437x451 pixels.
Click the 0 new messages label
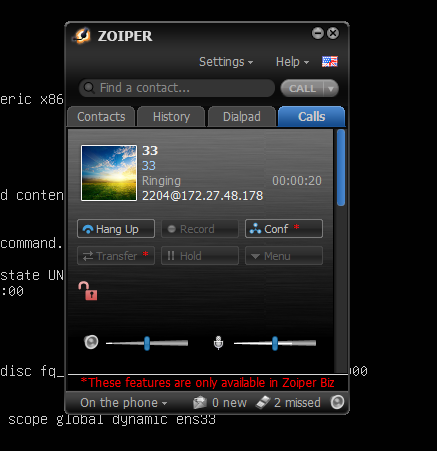tap(229, 403)
